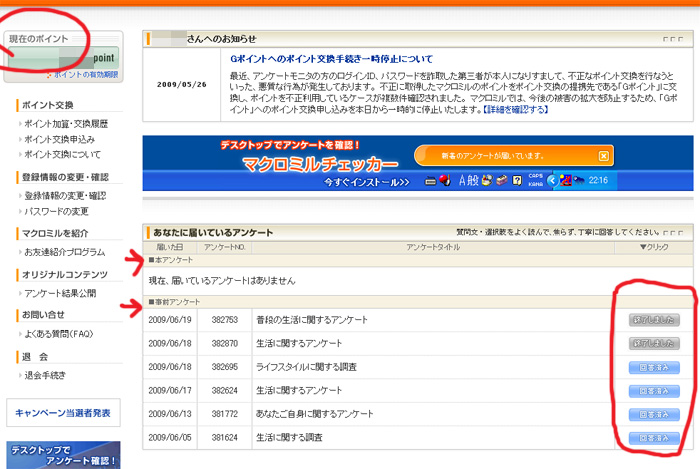This screenshot has height=469, width=700.
Task: Click the マクロミルを紹介 sidebar heading
Action: point(55,233)
